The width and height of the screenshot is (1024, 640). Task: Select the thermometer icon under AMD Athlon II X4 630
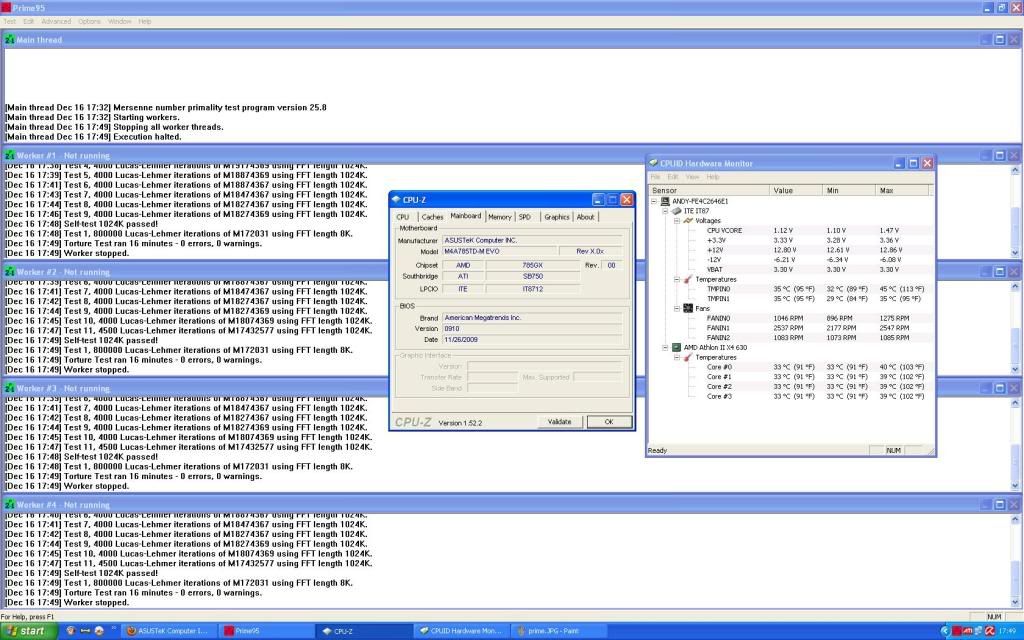point(688,357)
